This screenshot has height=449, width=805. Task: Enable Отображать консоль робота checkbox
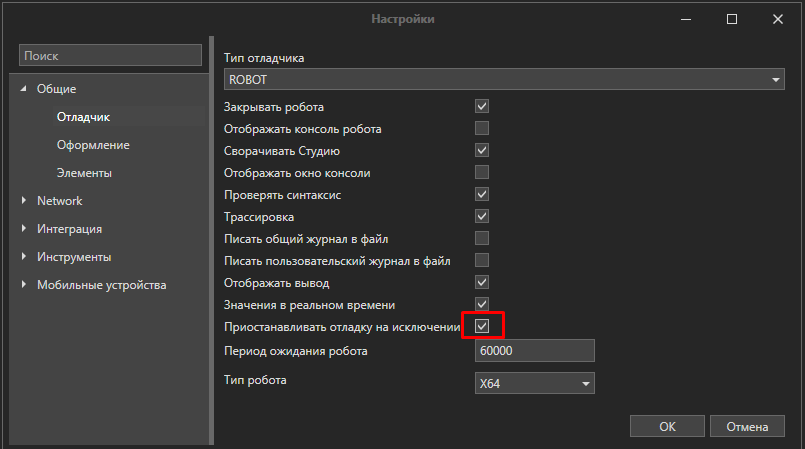pyautogui.click(x=482, y=128)
